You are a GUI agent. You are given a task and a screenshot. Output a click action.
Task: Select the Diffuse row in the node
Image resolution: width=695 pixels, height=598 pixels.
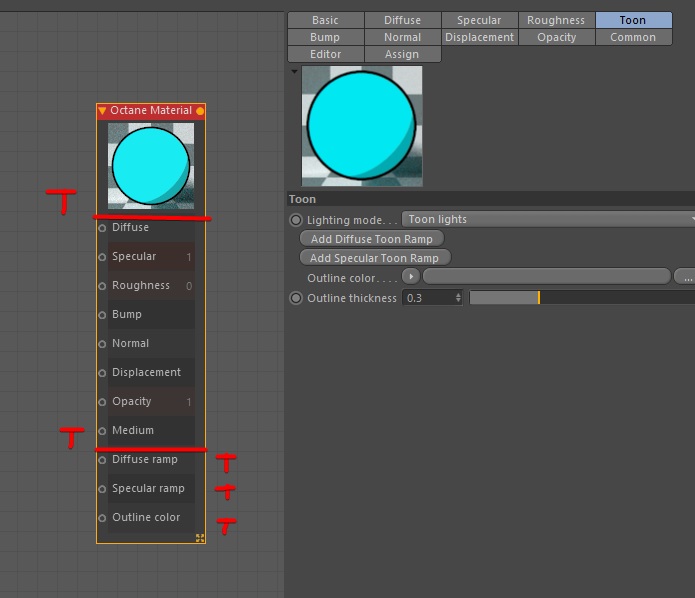coord(151,227)
